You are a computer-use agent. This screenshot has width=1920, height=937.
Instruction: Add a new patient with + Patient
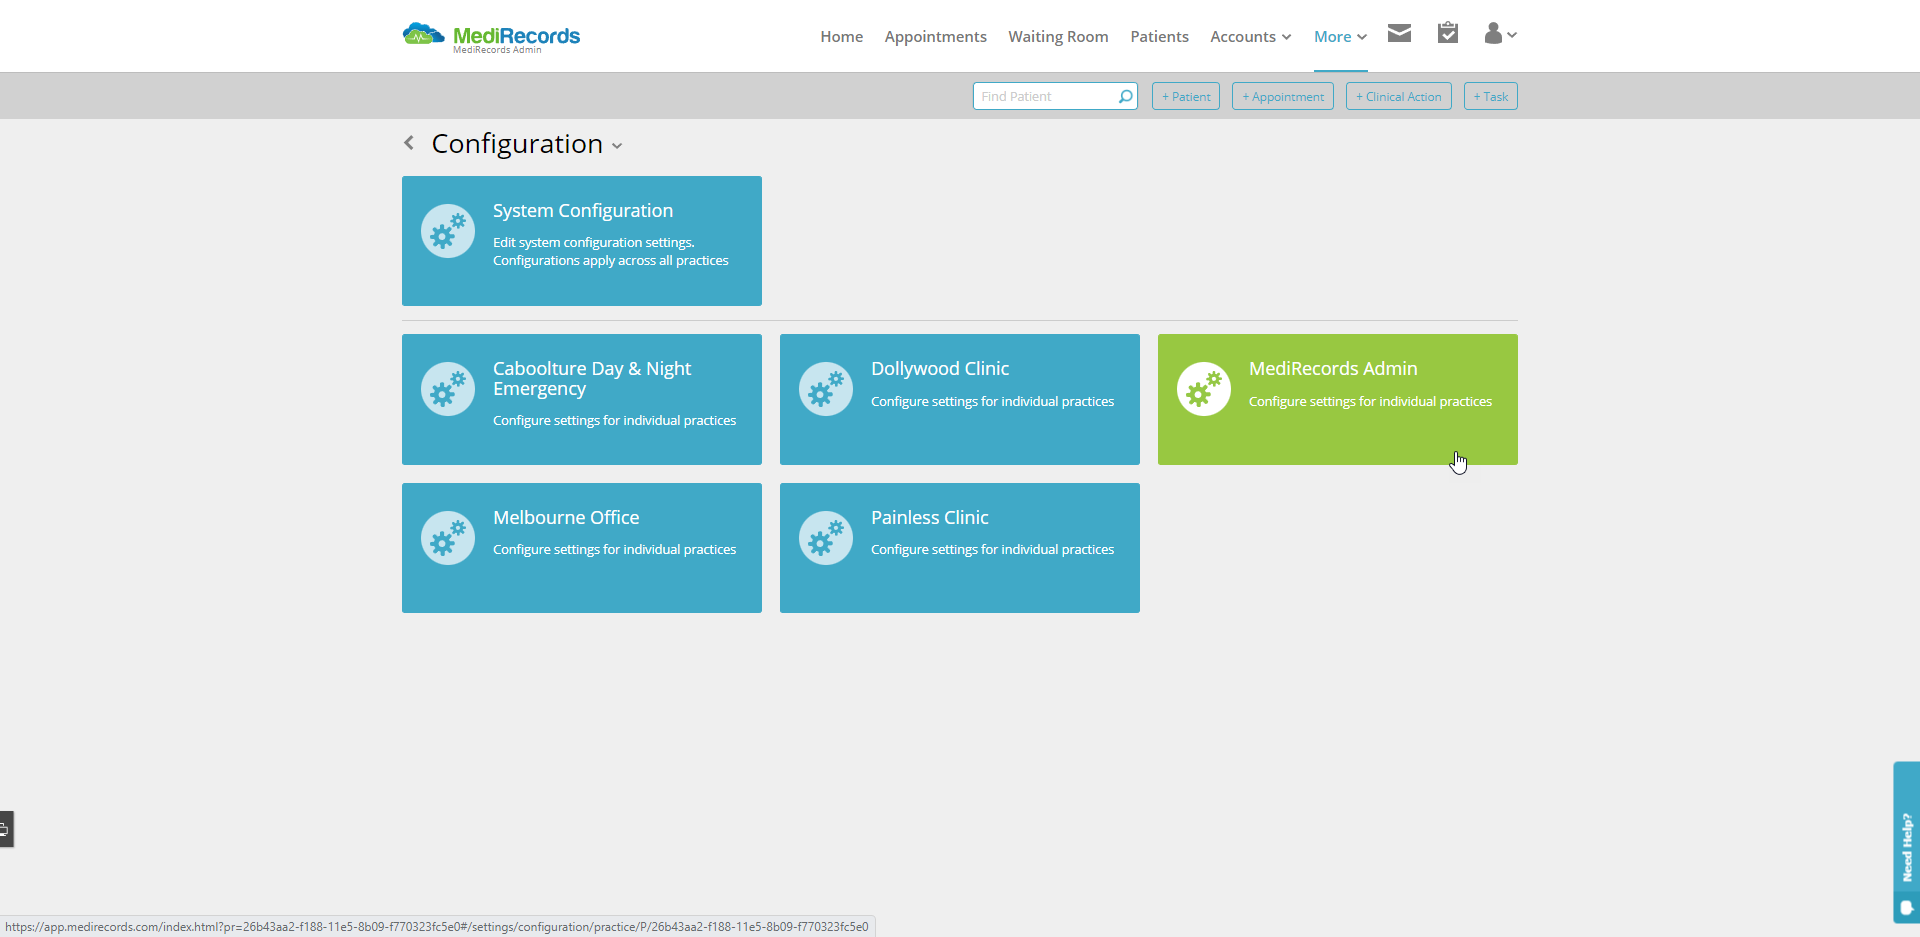(1186, 96)
